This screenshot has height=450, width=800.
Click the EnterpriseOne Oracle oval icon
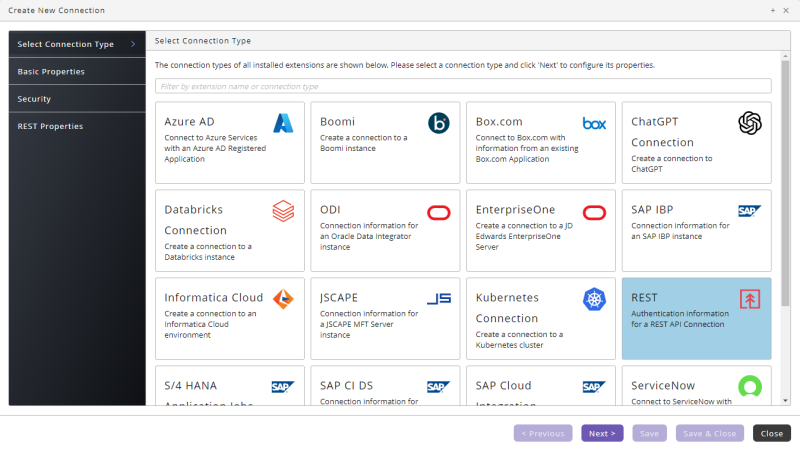[x=594, y=213]
